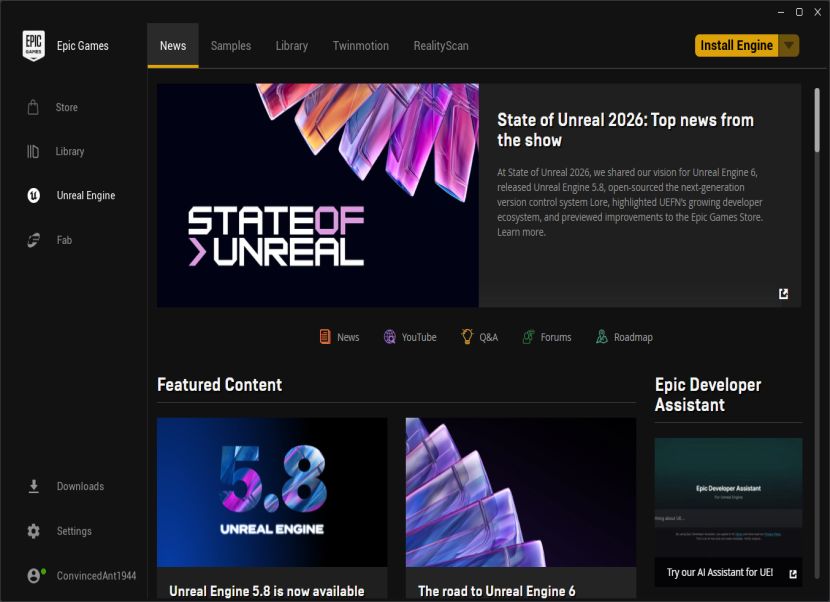The image size is (830, 602).
Task: Open the RealityScan tab
Action: (x=441, y=46)
